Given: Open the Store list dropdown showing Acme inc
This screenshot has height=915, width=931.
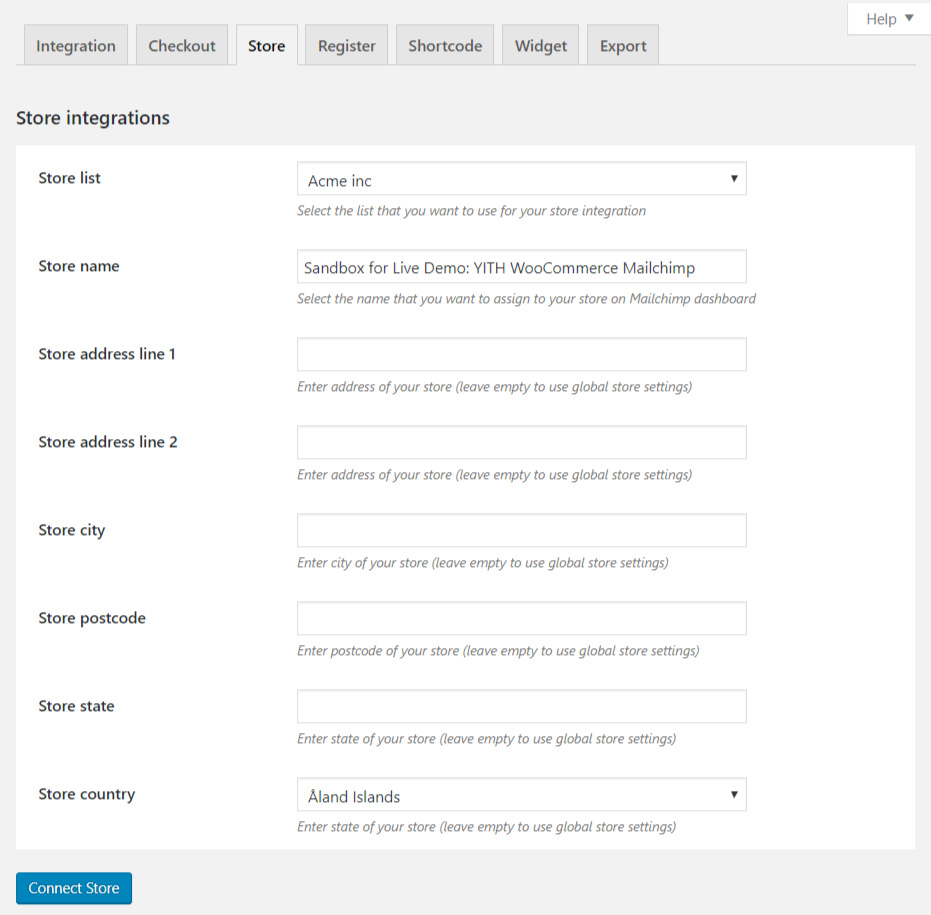Looking at the screenshot, I should (521, 180).
